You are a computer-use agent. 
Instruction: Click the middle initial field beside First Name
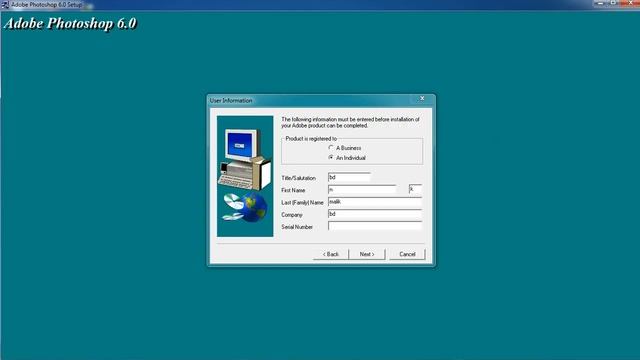tap(415, 190)
